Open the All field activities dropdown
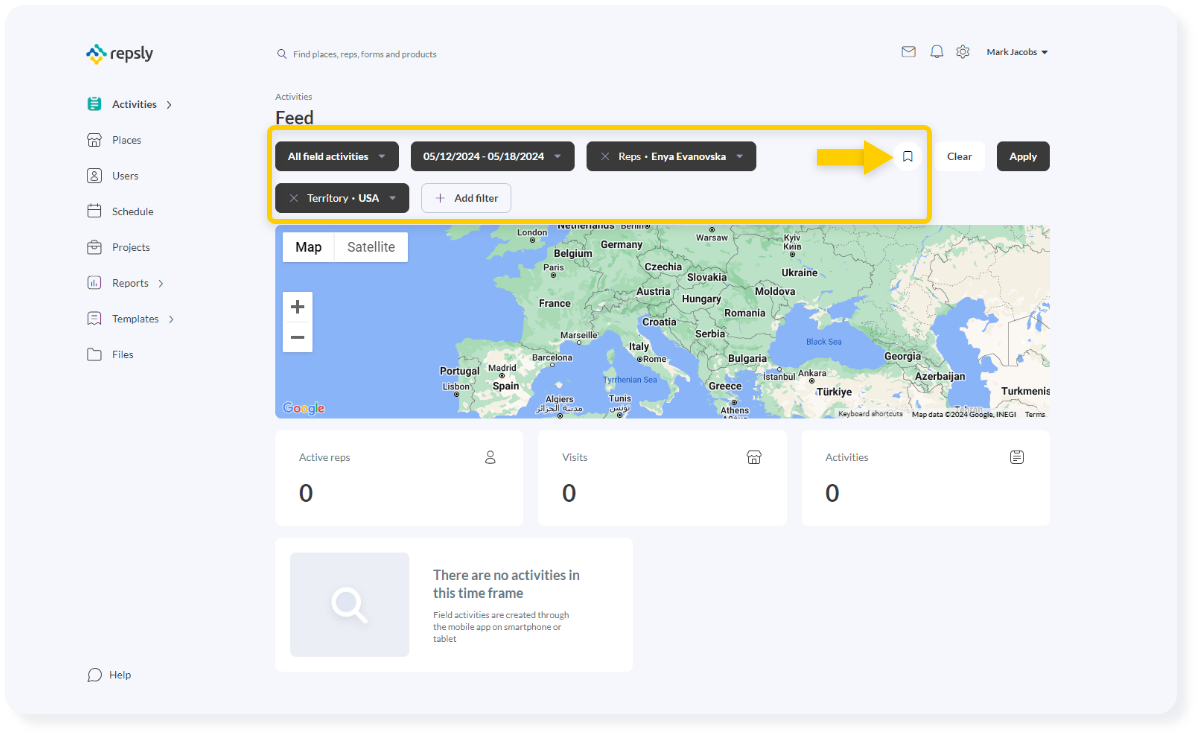1202x739 pixels. pyautogui.click(x=337, y=156)
